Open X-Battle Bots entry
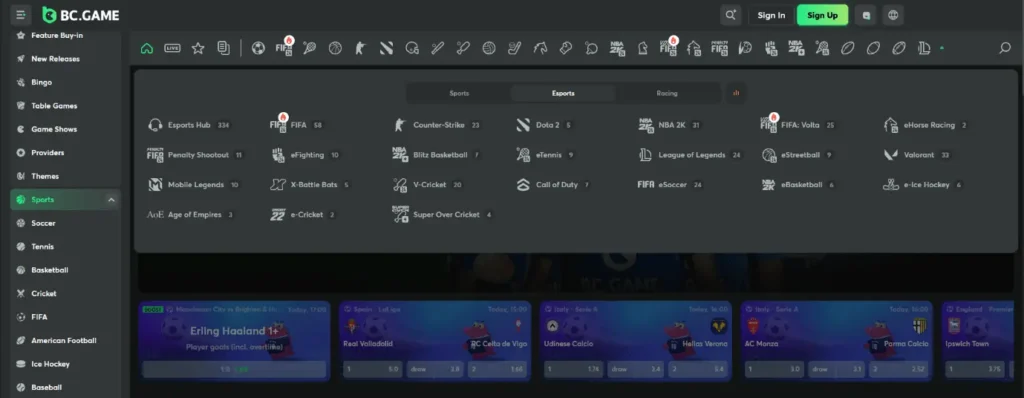The width and height of the screenshot is (1024, 398). (x=311, y=185)
